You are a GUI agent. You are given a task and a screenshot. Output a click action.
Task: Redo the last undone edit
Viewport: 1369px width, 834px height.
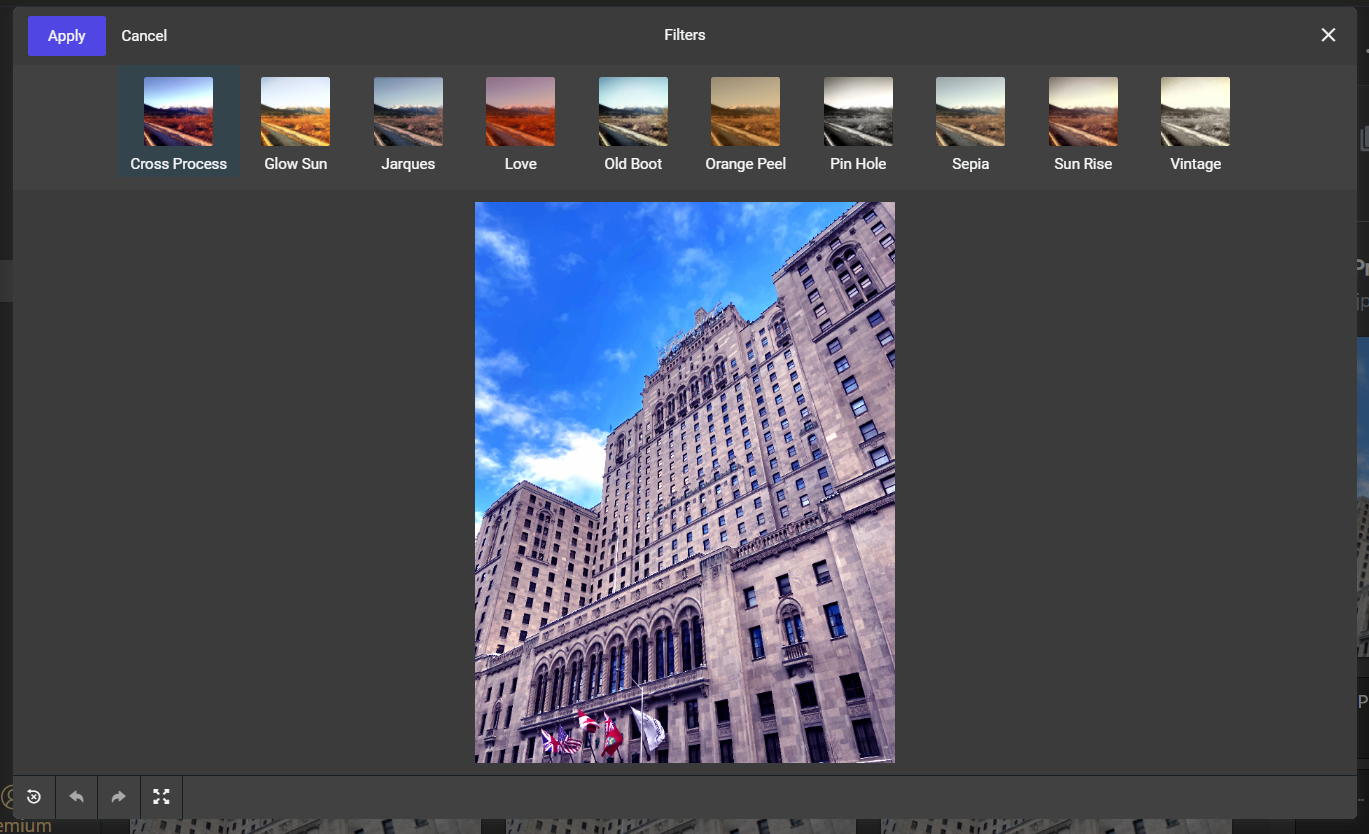(118, 797)
